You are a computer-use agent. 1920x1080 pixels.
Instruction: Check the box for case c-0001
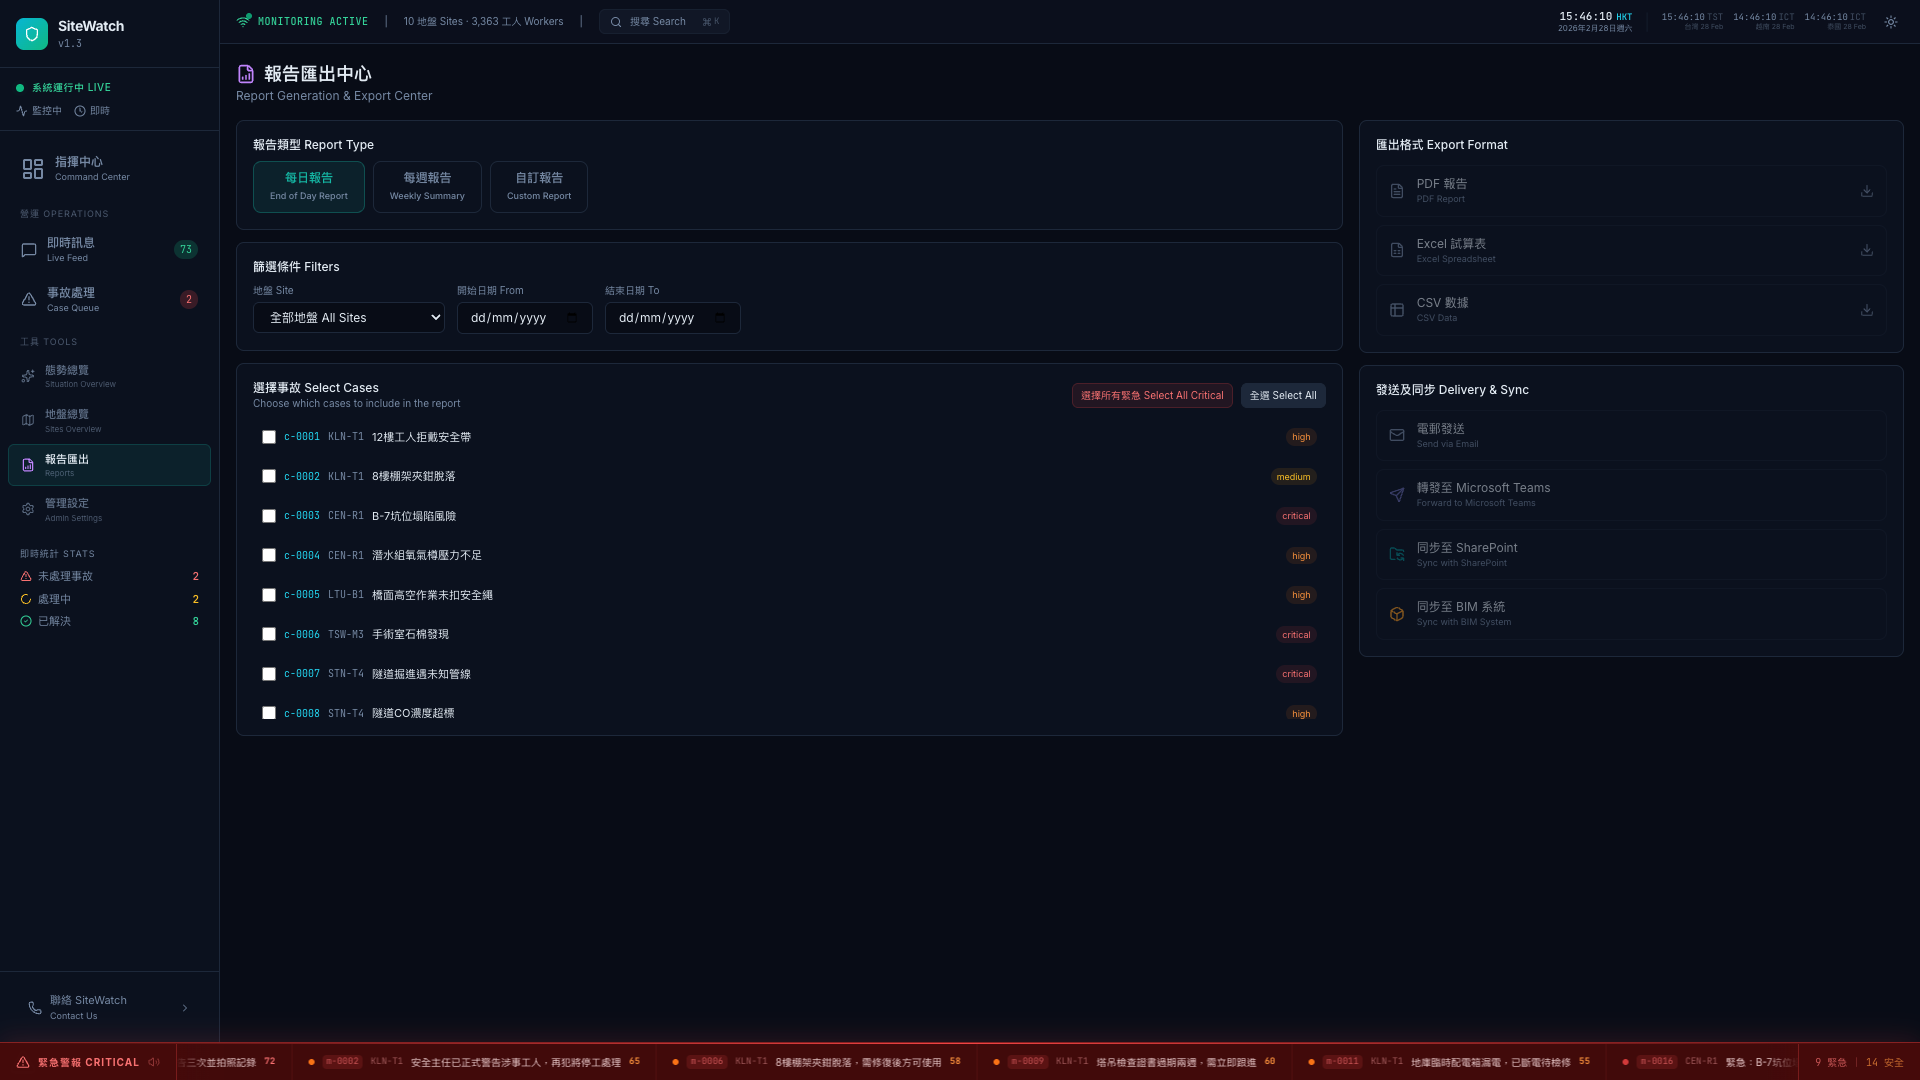tap(269, 437)
